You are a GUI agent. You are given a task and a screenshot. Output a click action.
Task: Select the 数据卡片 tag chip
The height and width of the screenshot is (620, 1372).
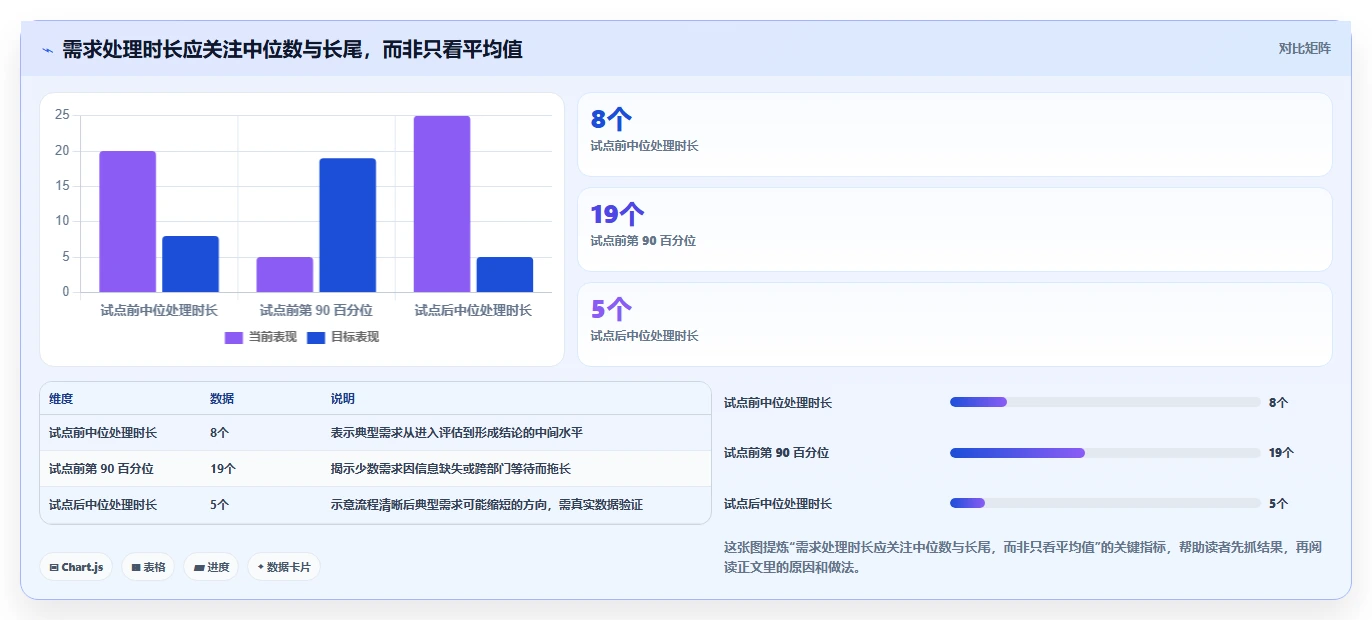[x=284, y=567]
